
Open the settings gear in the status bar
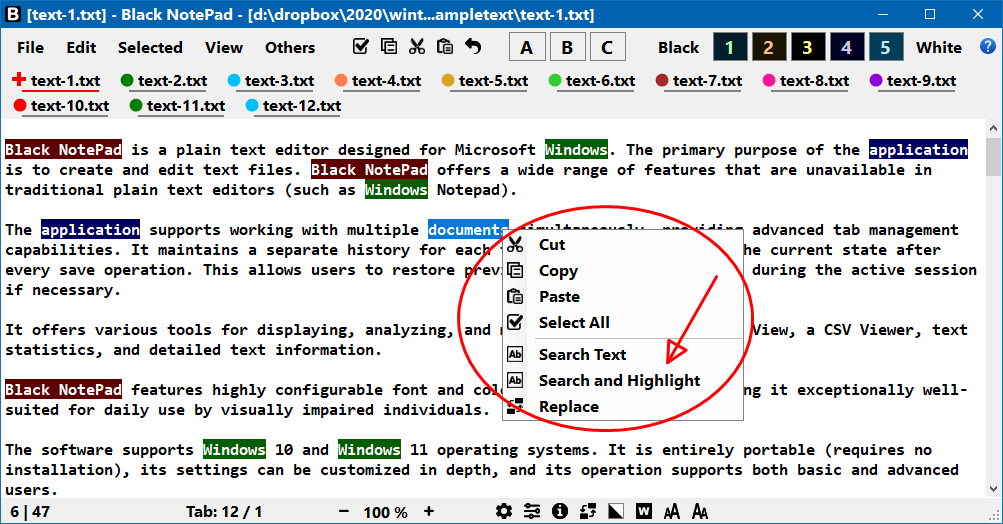click(504, 511)
